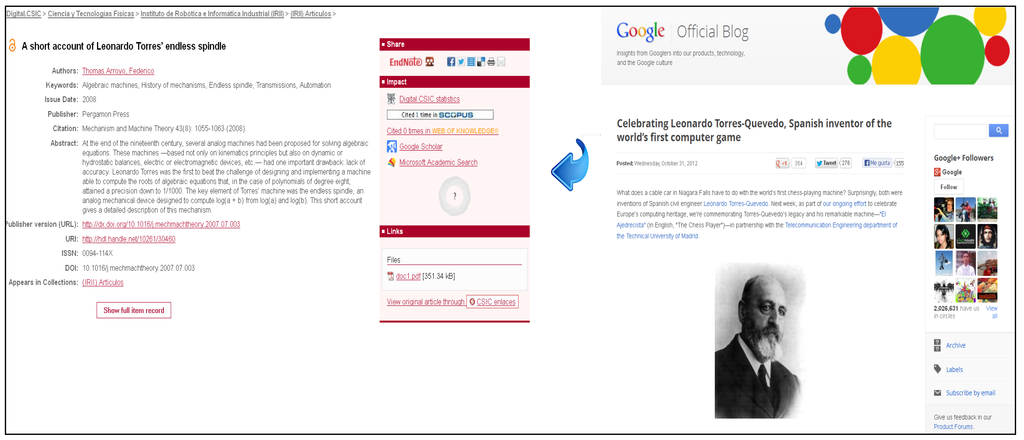Open the doc1.pdf file link
The height and width of the screenshot is (440, 1024).
pyautogui.click(x=410, y=275)
